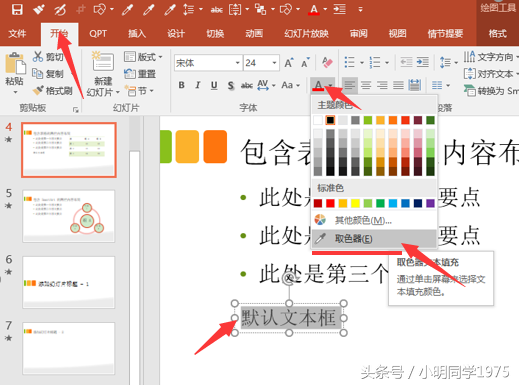Screen dimensions: 519x385
Task: Click the distributed alignment icon
Action: (415, 85)
